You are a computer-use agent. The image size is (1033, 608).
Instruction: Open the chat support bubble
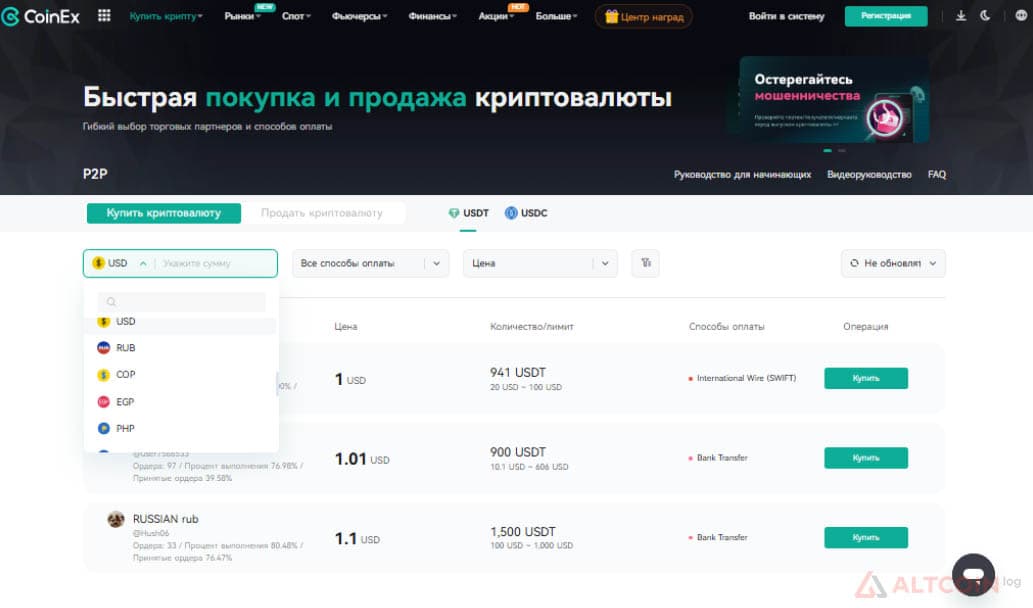tap(974, 574)
